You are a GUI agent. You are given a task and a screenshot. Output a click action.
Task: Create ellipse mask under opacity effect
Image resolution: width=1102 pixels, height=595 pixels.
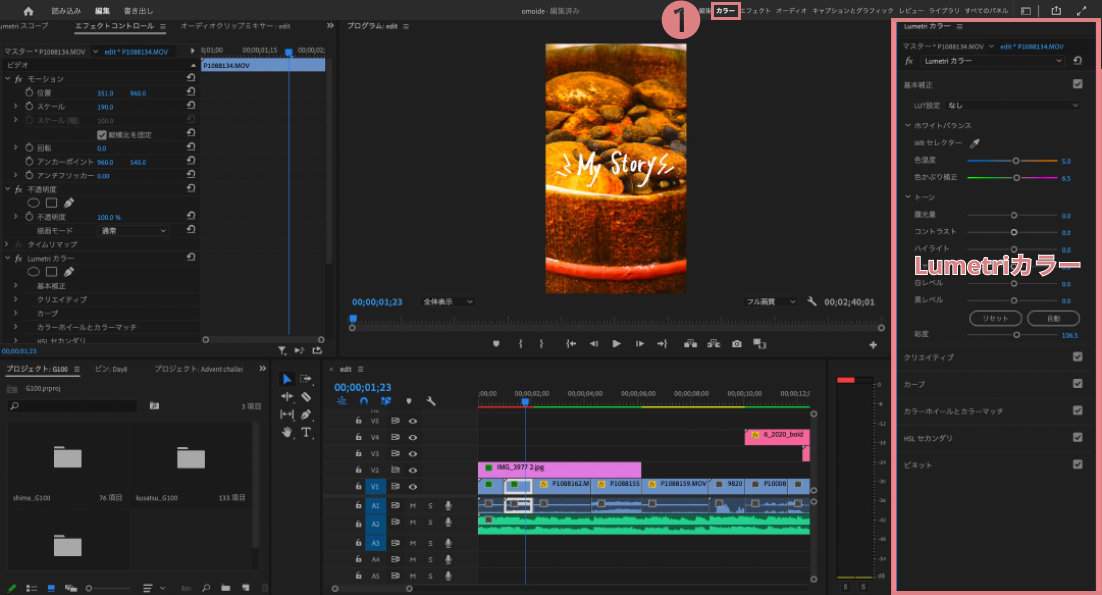click(33, 203)
